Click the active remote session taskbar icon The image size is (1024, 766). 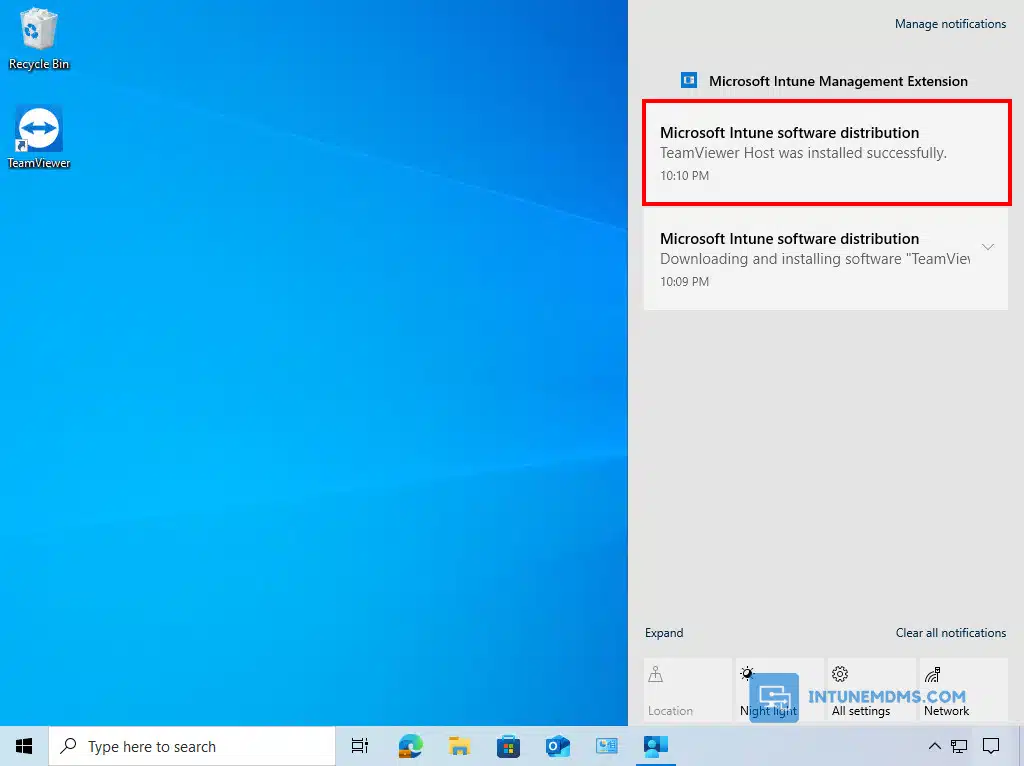[x=656, y=746]
